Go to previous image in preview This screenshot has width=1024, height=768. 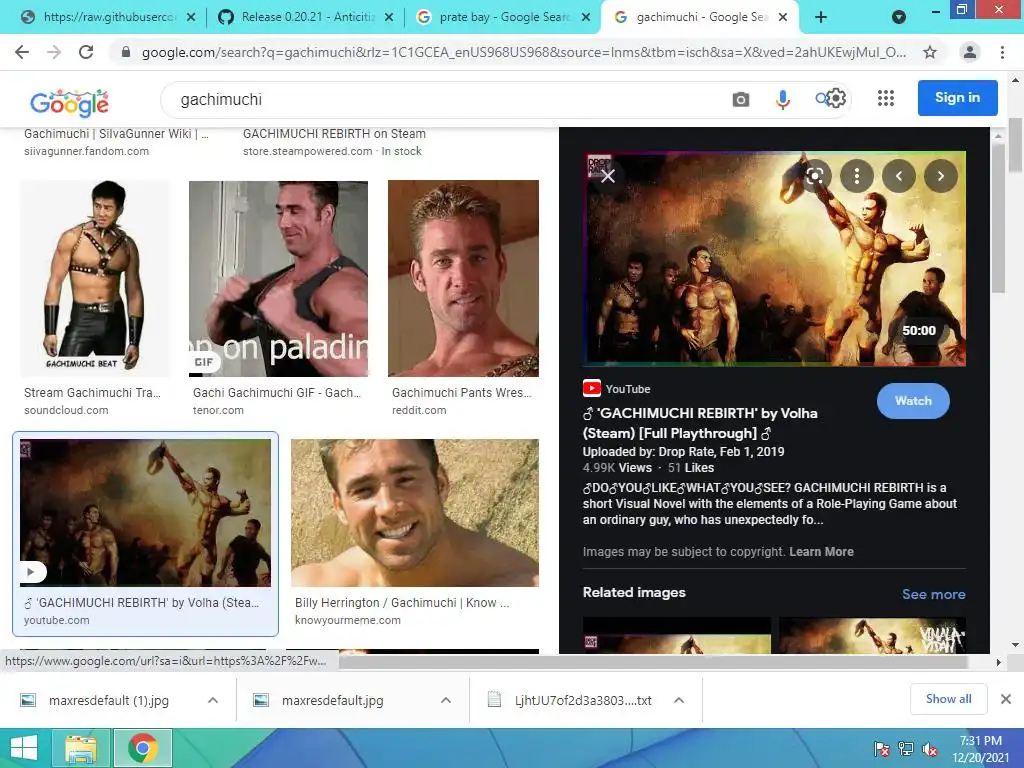pyautogui.click(x=899, y=176)
